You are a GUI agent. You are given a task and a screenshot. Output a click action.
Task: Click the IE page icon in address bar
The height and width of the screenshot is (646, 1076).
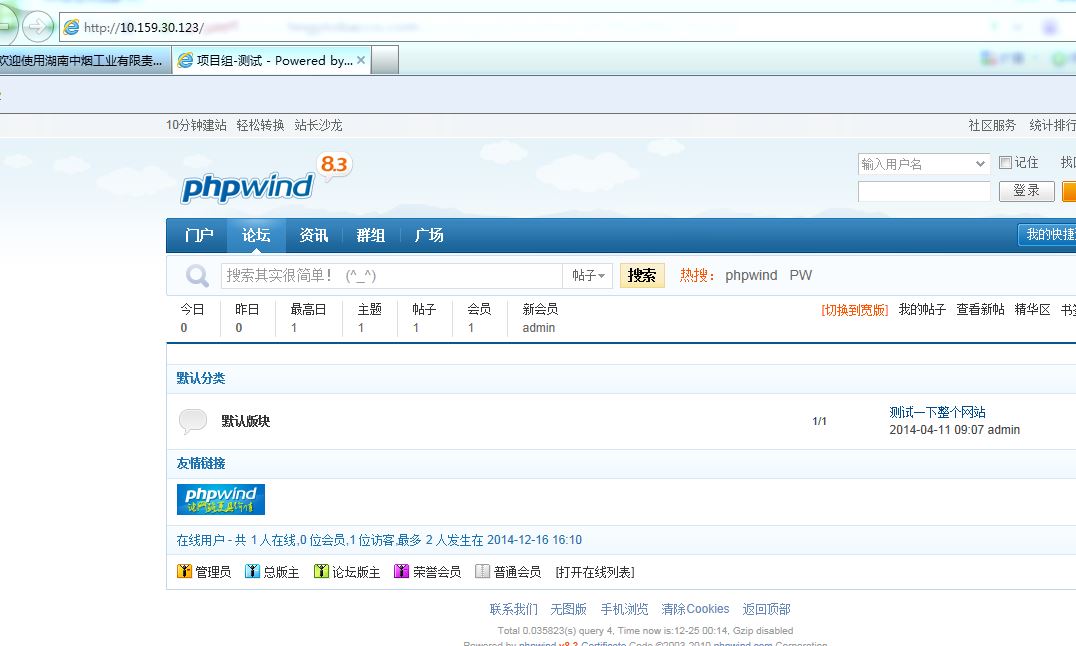(71, 27)
